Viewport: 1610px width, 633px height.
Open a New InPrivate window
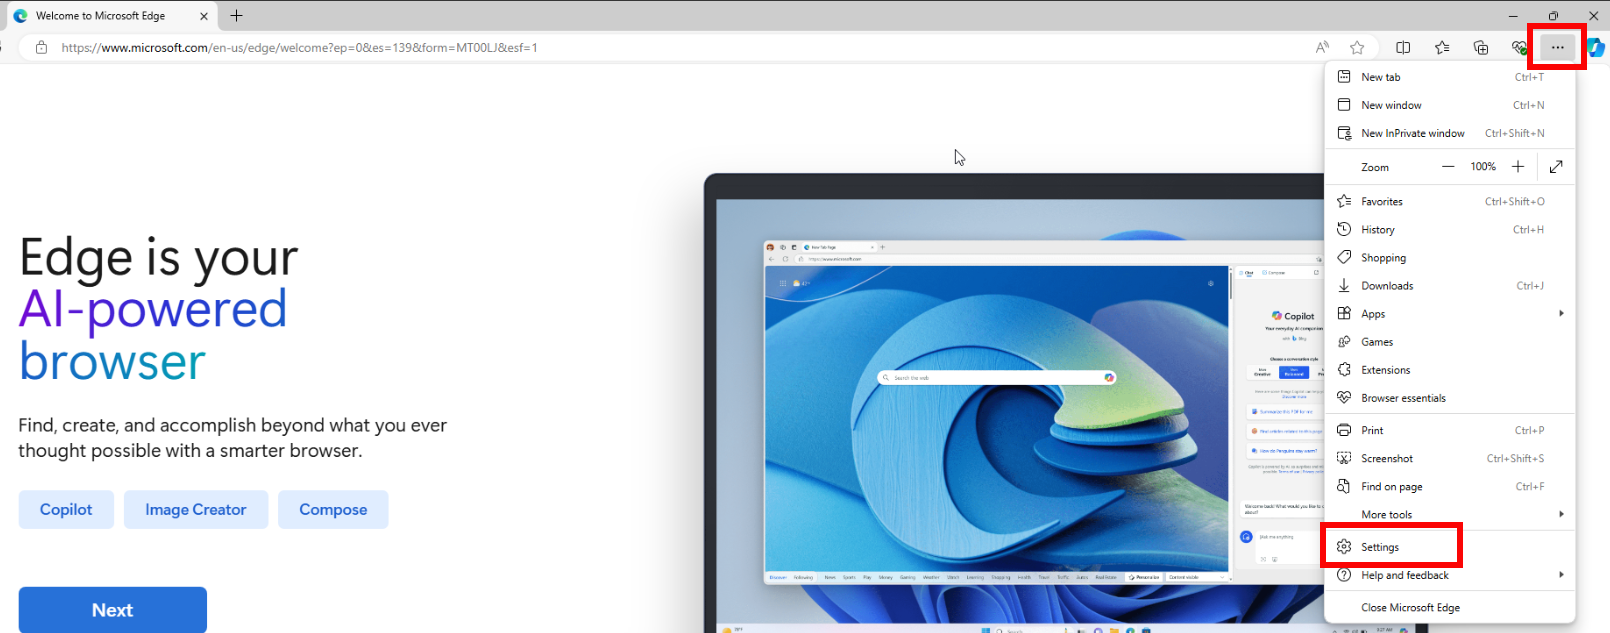coord(1450,133)
